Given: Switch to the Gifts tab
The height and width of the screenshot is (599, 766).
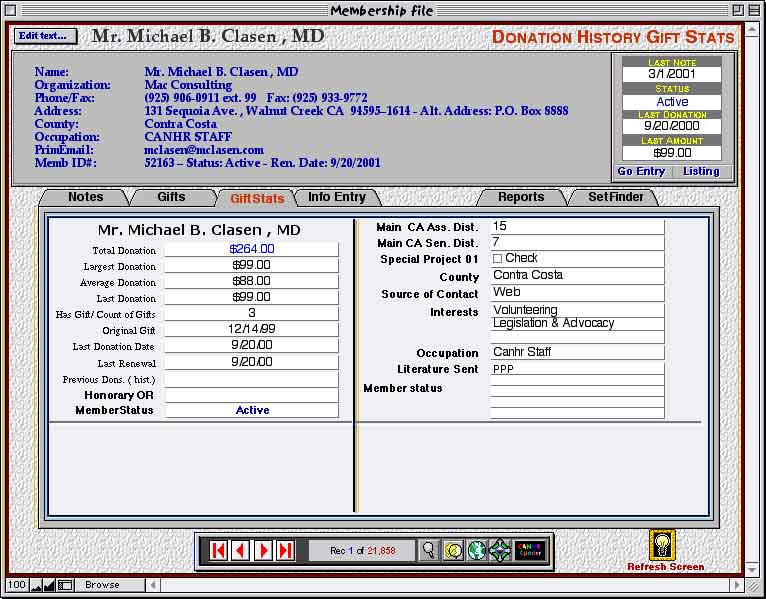Looking at the screenshot, I should pyautogui.click(x=171, y=197).
